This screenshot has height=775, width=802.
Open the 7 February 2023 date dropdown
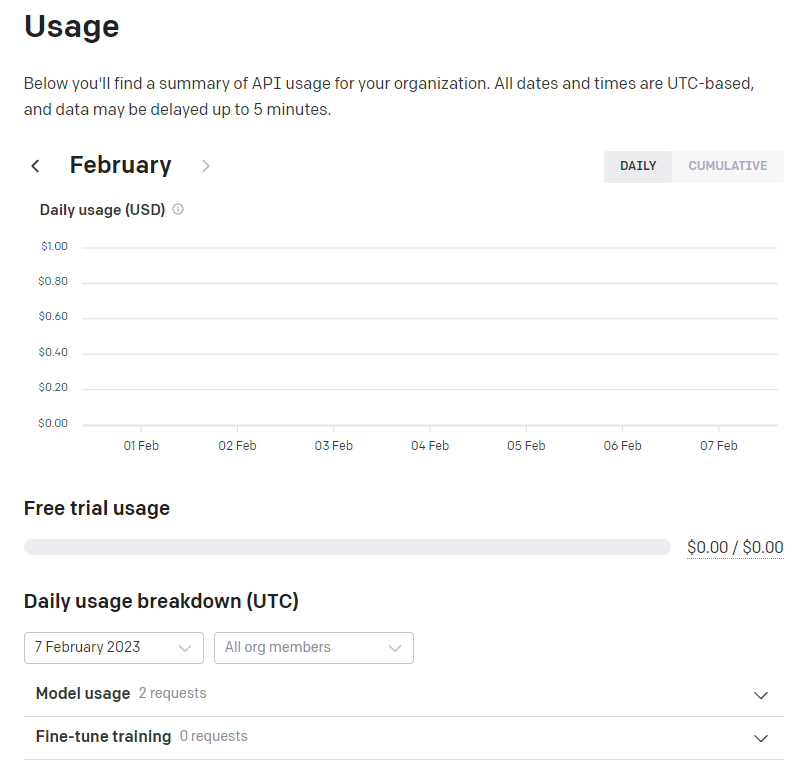114,648
